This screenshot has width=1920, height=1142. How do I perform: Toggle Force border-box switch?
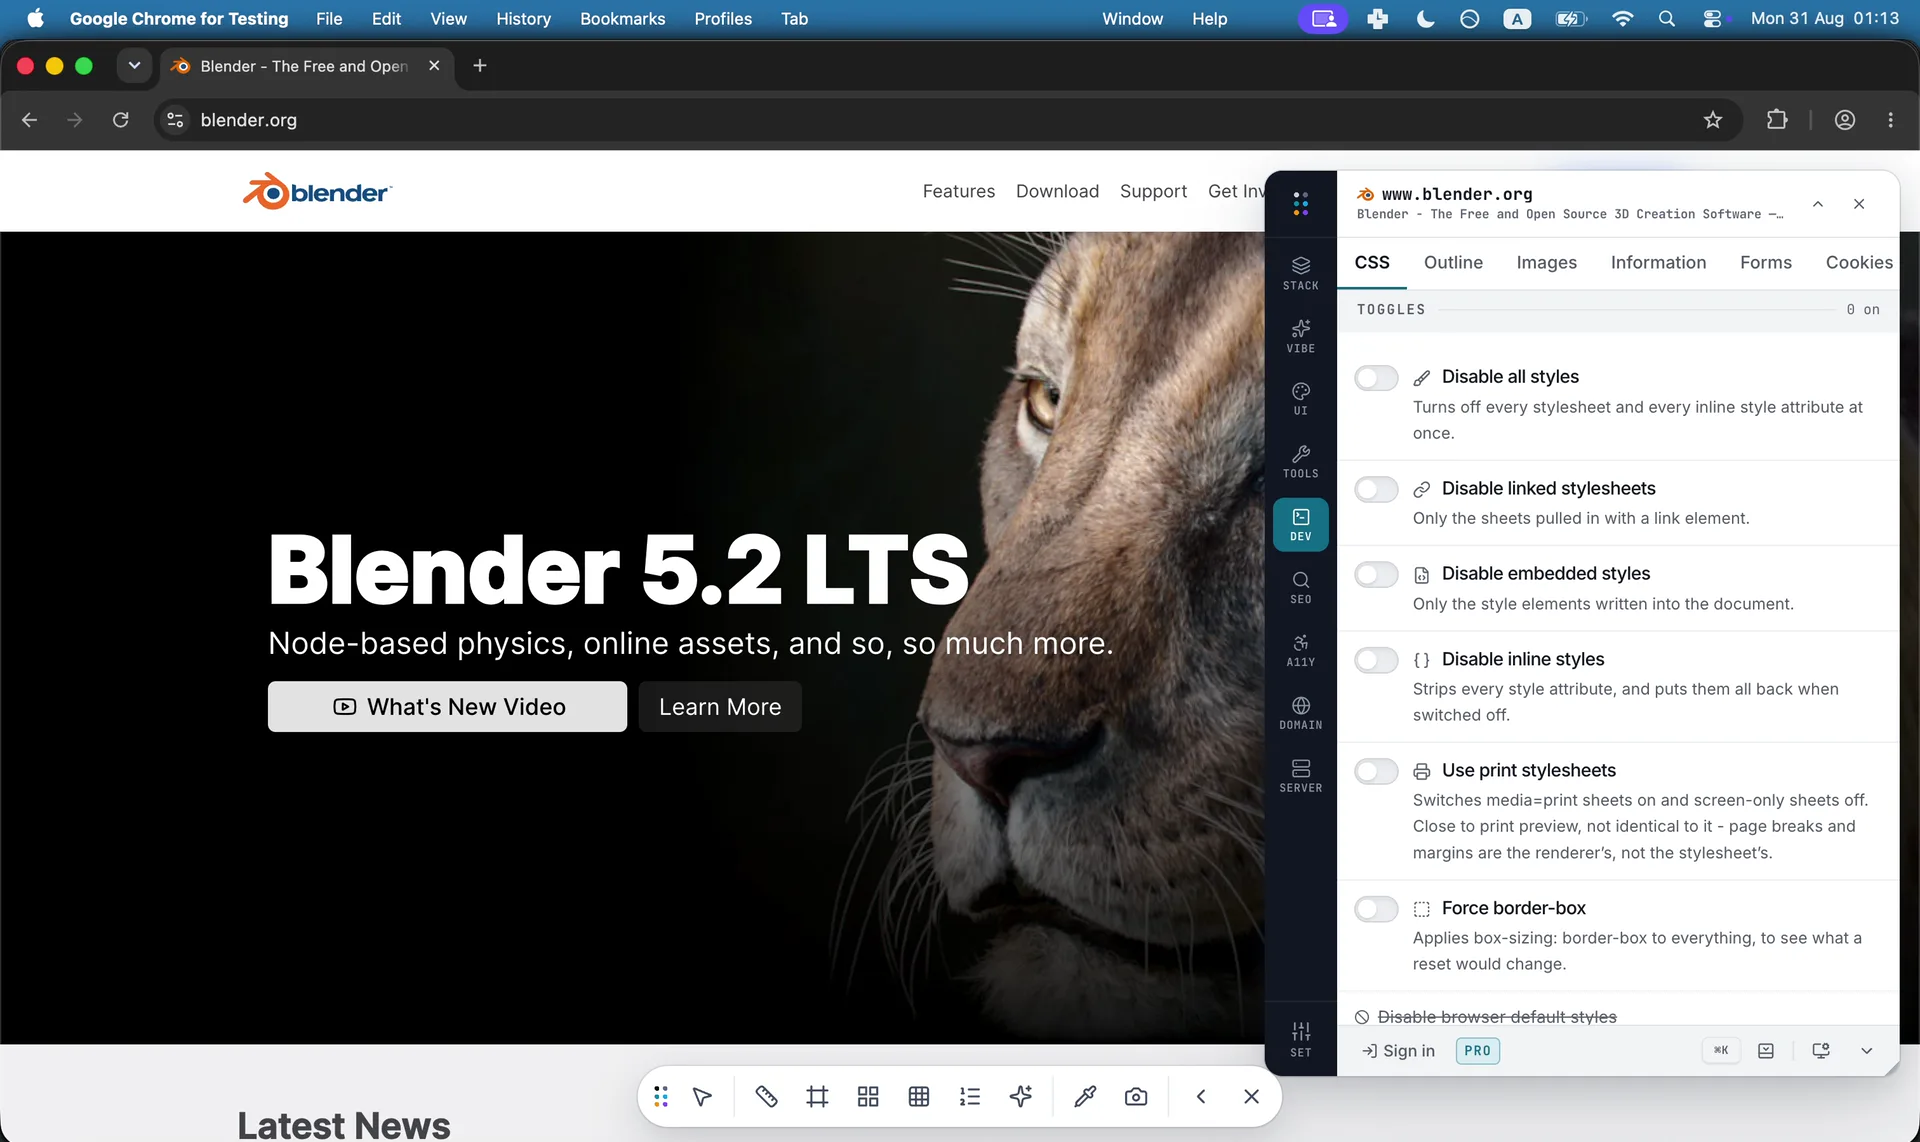[x=1376, y=909]
